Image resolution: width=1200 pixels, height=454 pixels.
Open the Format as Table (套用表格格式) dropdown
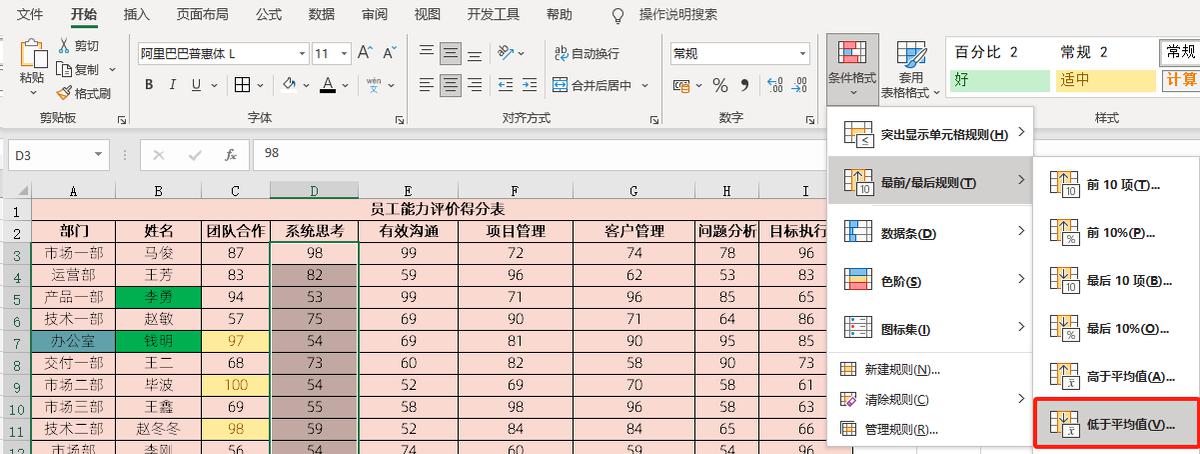(x=911, y=70)
